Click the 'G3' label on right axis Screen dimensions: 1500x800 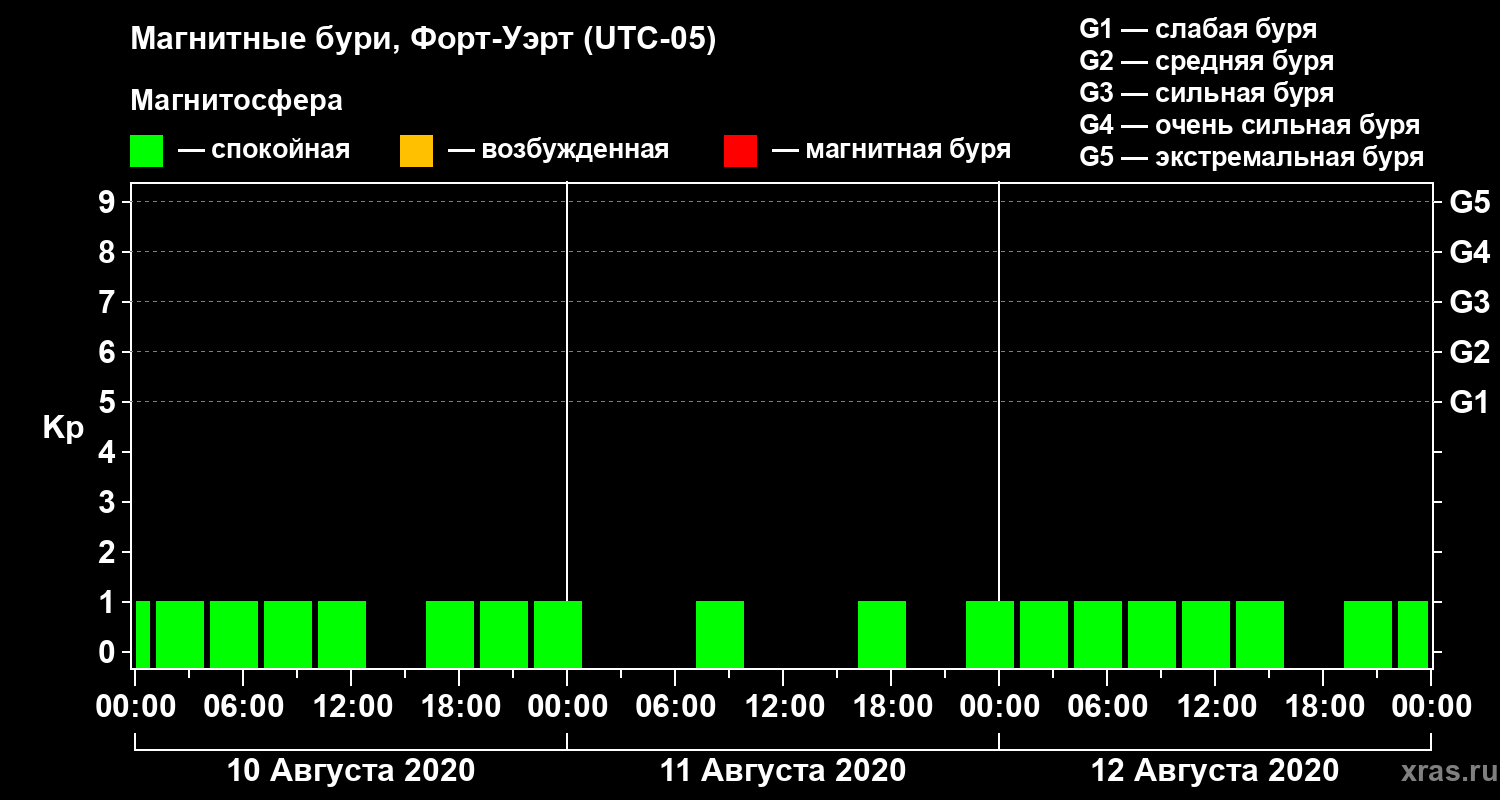click(x=1470, y=302)
